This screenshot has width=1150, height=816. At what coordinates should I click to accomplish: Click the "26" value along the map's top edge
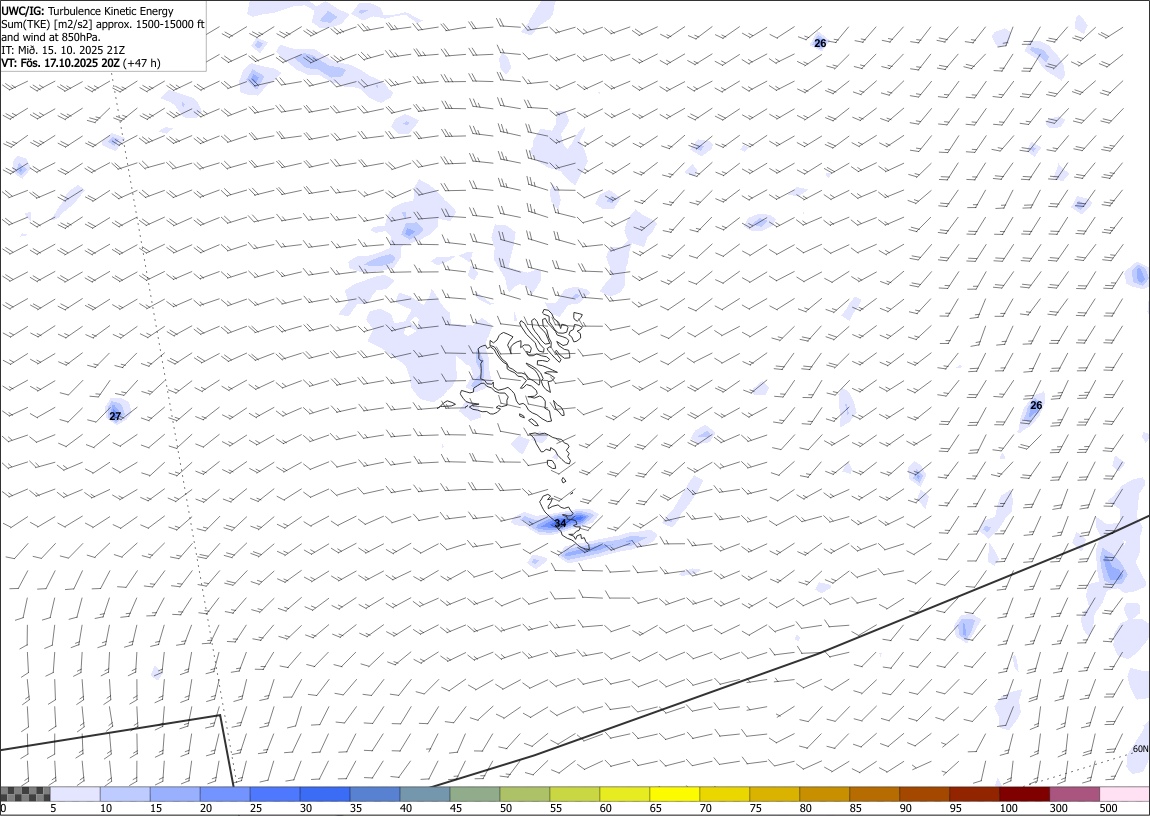[x=820, y=43]
